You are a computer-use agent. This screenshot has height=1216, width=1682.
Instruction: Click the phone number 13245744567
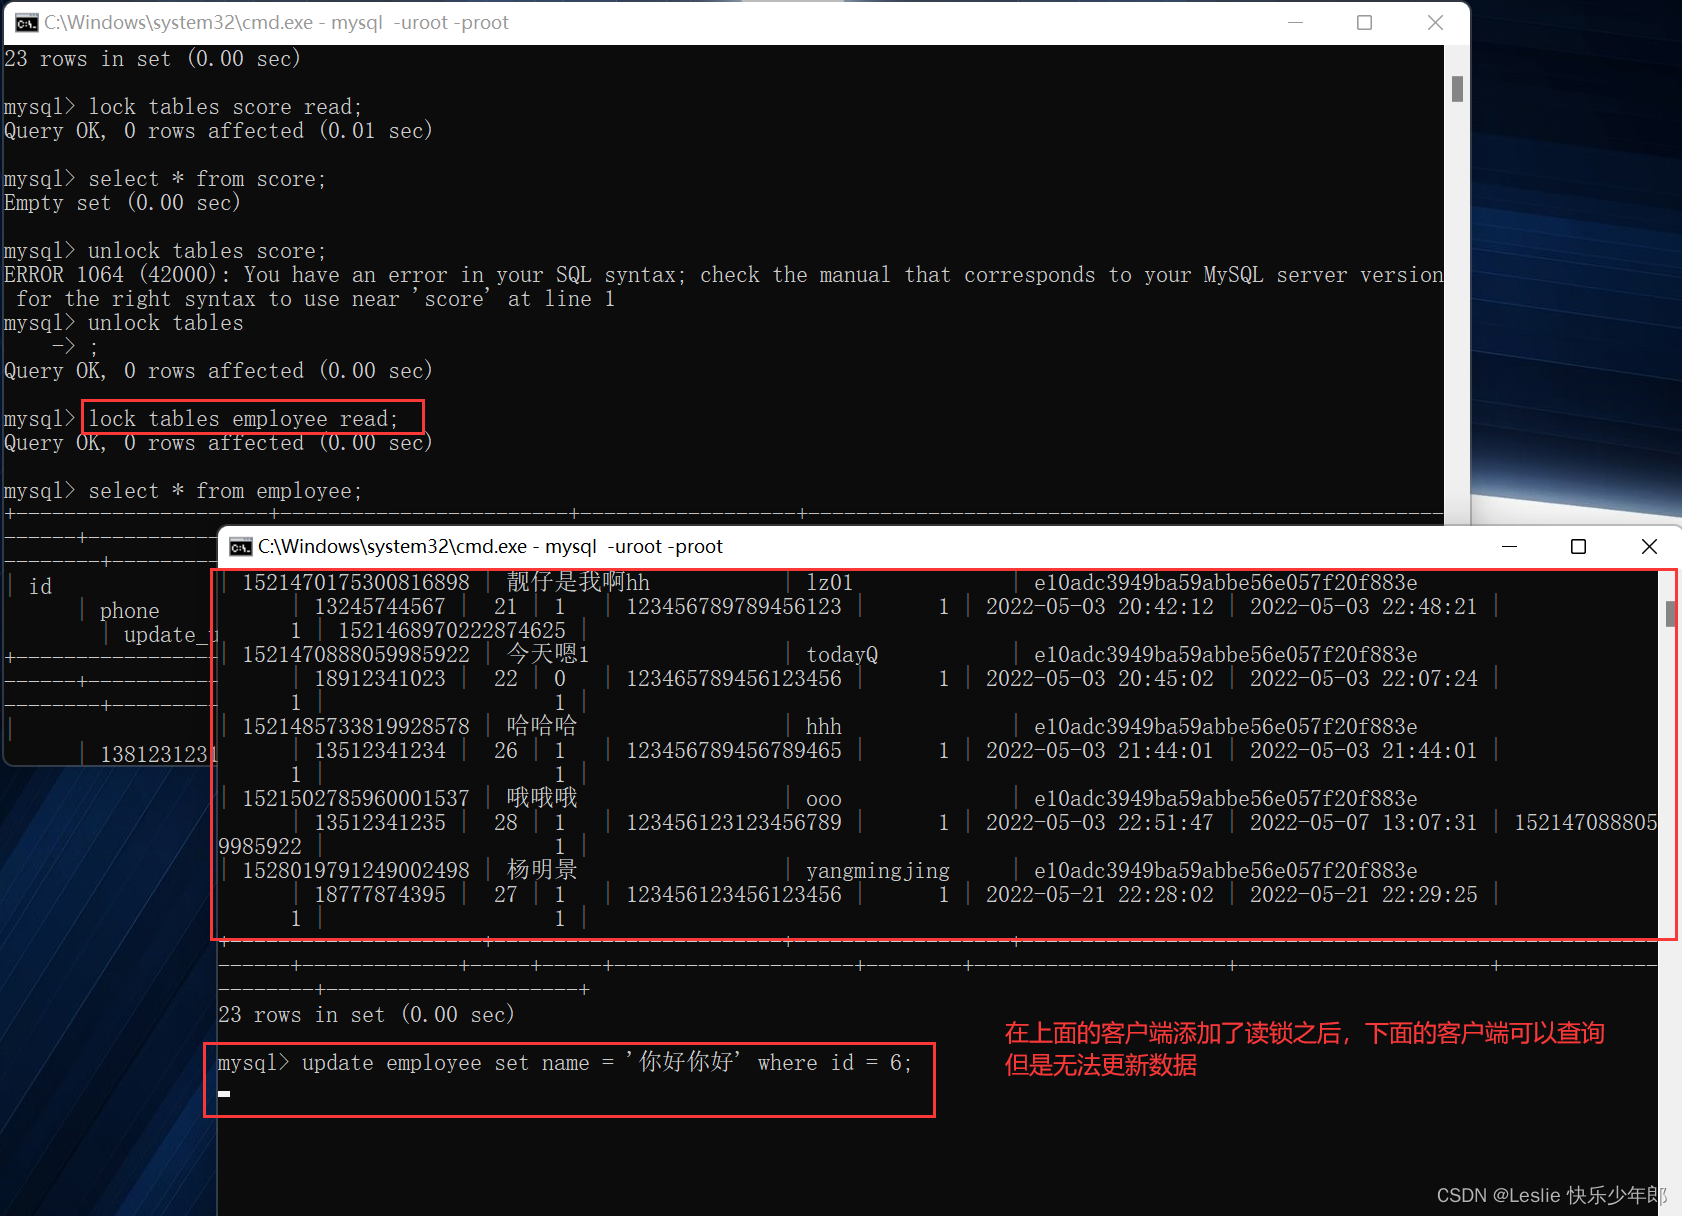coord(380,607)
